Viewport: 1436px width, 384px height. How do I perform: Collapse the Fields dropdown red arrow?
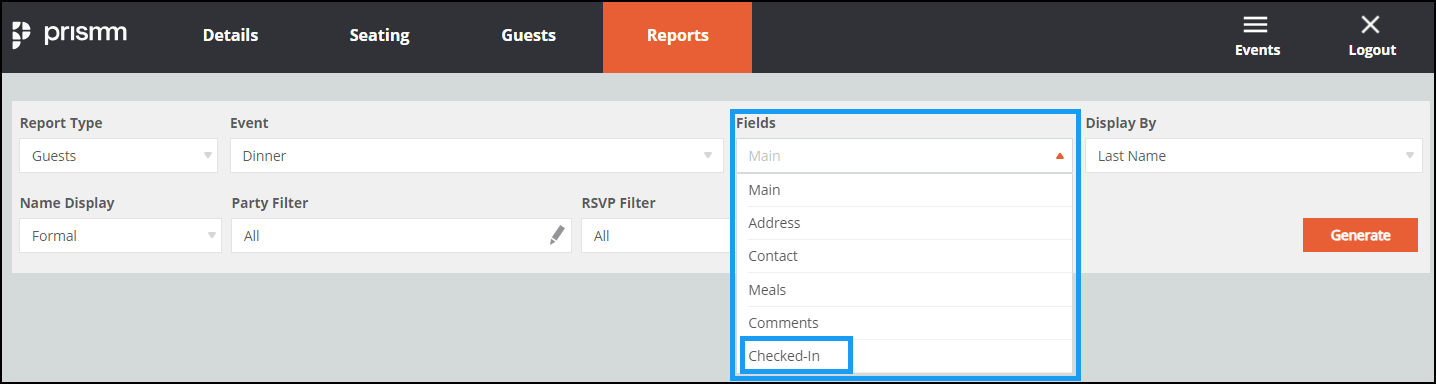click(x=1059, y=156)
